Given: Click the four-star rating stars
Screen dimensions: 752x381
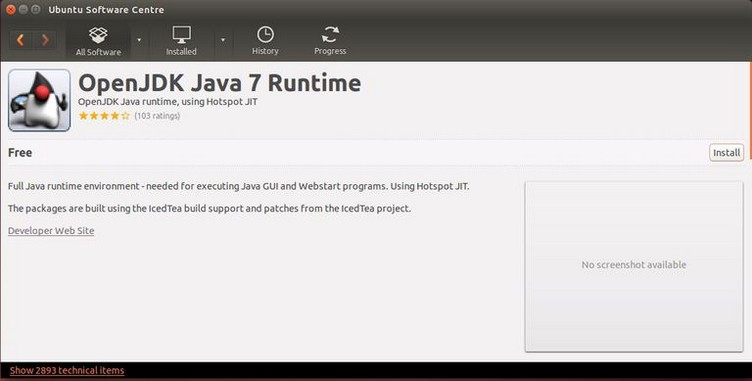Looking at the screenshot, I should point(104,116).
